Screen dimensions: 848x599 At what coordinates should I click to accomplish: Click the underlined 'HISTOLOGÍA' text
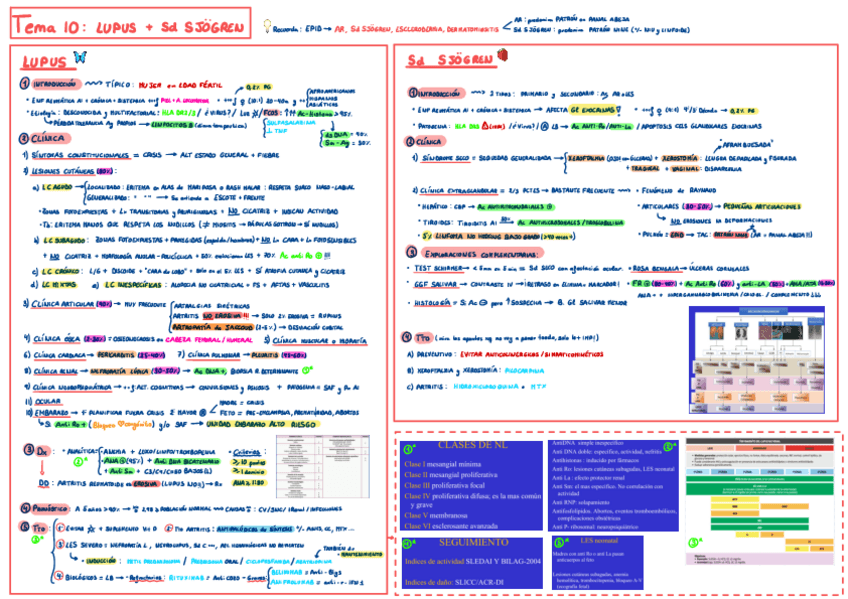tap(432, 303)
